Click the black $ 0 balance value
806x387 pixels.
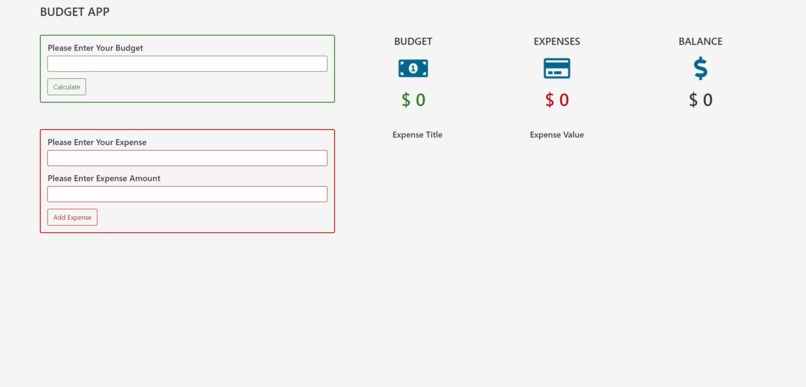[700, 100]
